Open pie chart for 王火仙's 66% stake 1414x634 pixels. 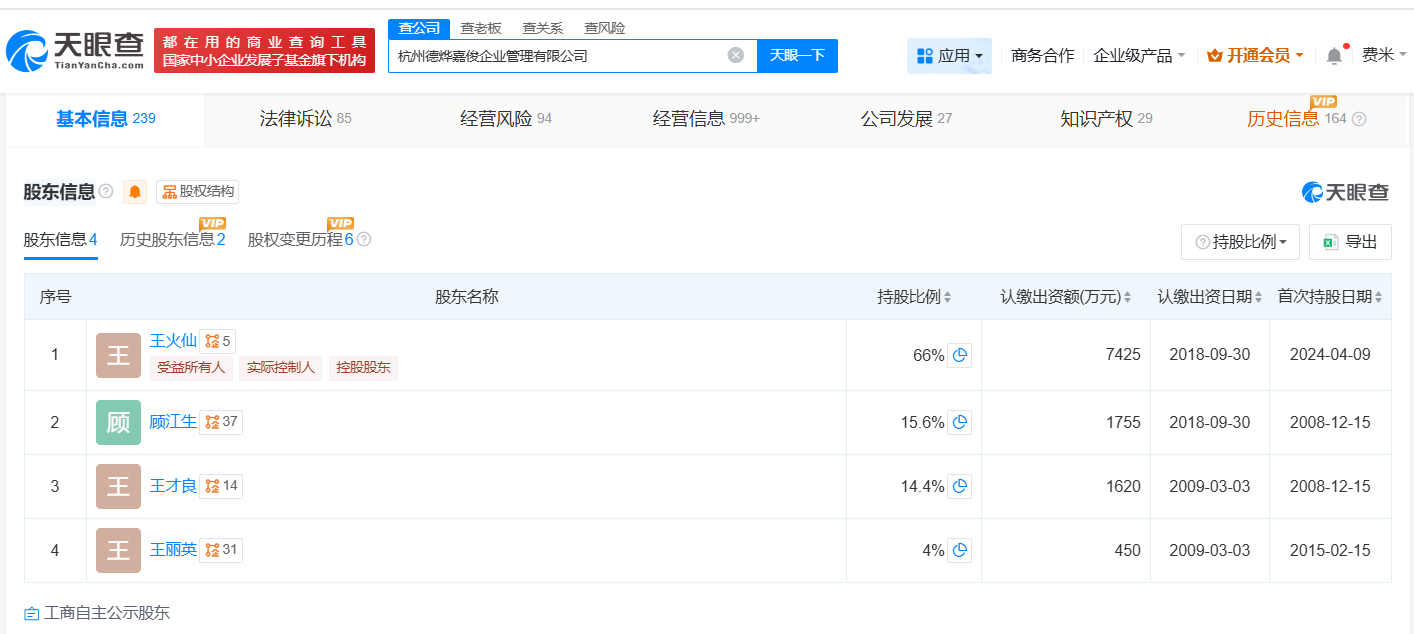coord(959,354)
